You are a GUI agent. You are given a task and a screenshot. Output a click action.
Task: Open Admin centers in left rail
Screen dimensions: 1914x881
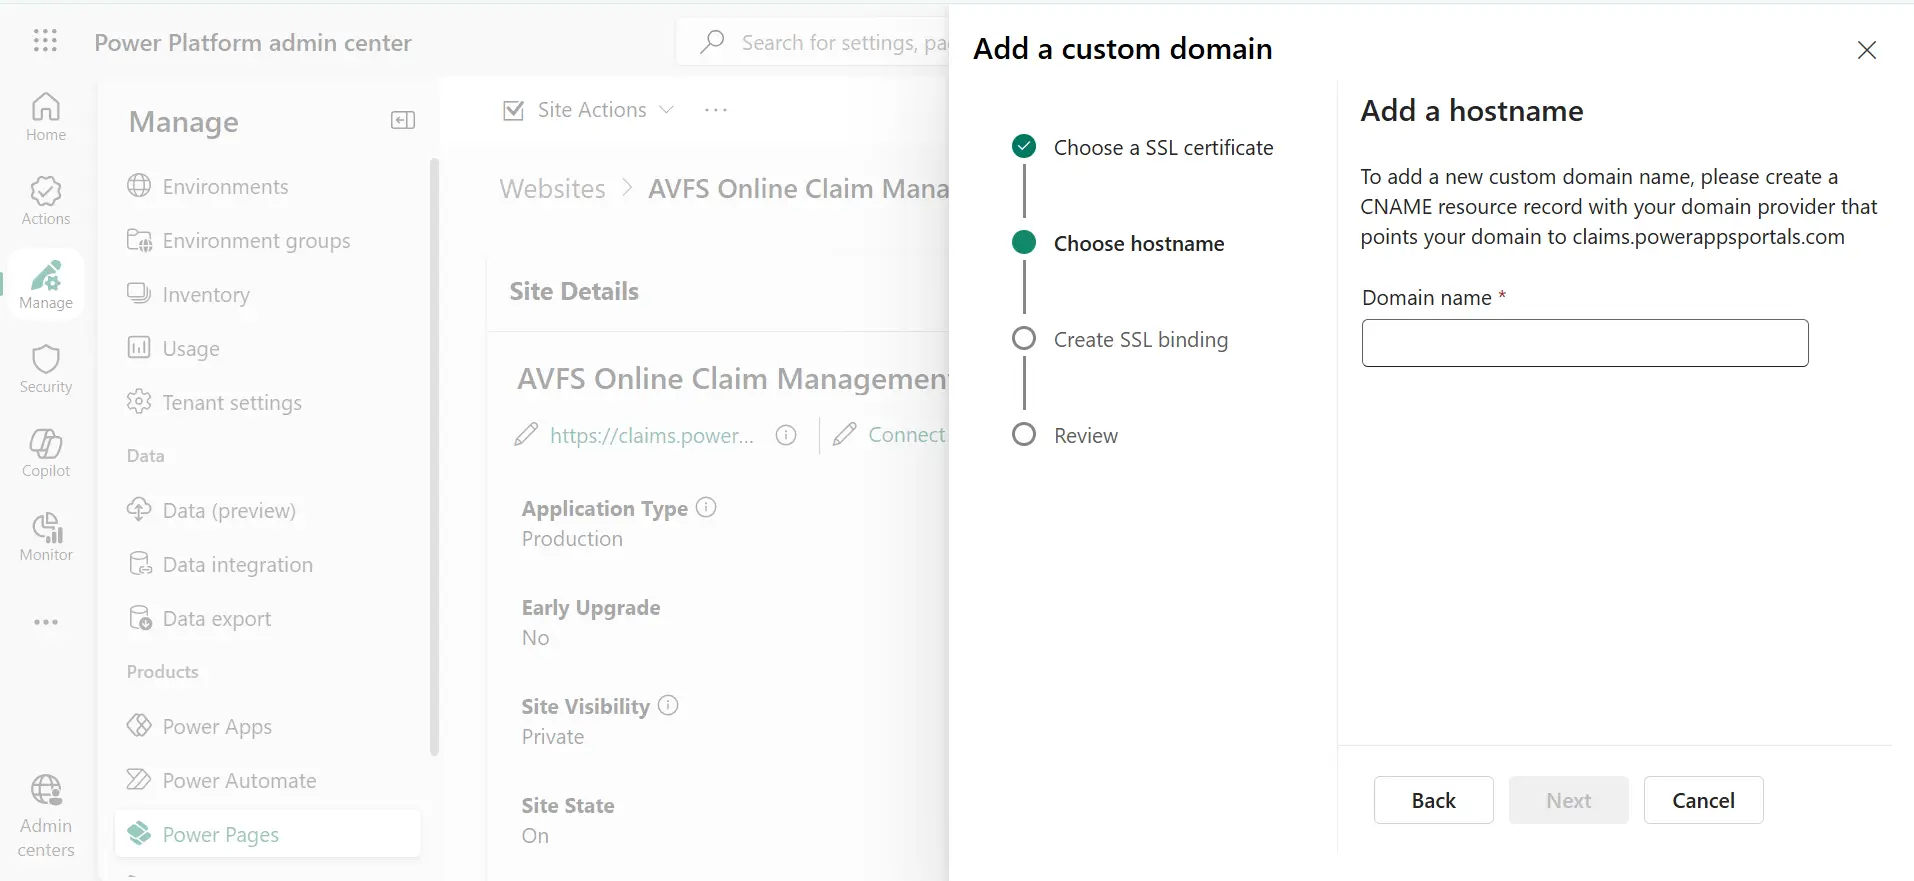point(46,816)
